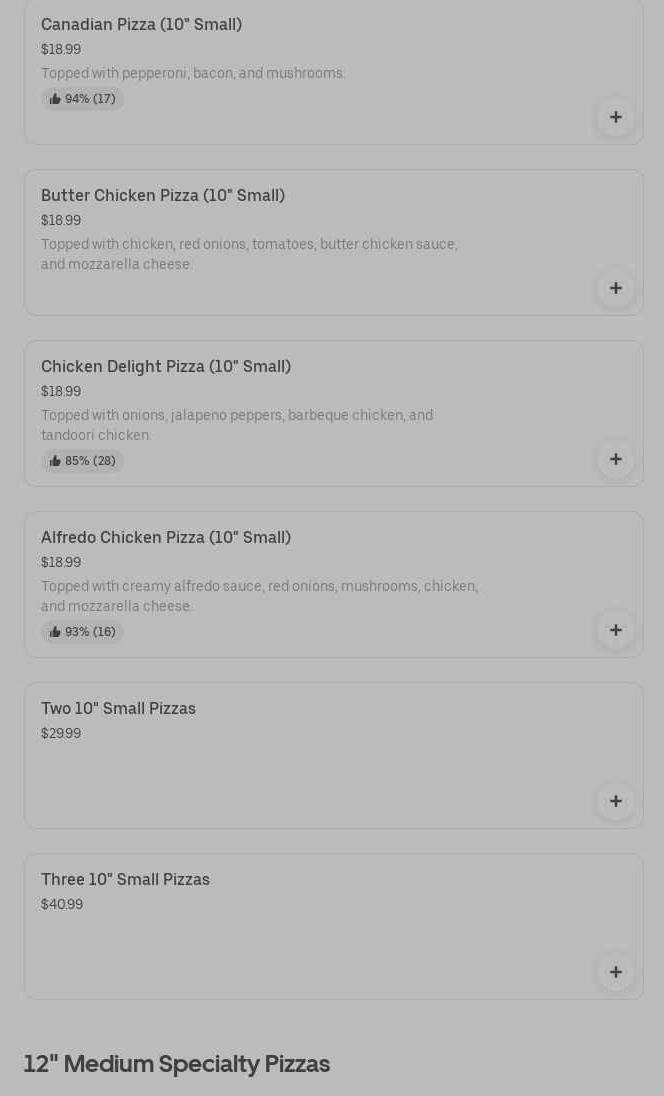Click the Alfredo Chicken Pizza description text
The image size is (664, 1096).
259,596
